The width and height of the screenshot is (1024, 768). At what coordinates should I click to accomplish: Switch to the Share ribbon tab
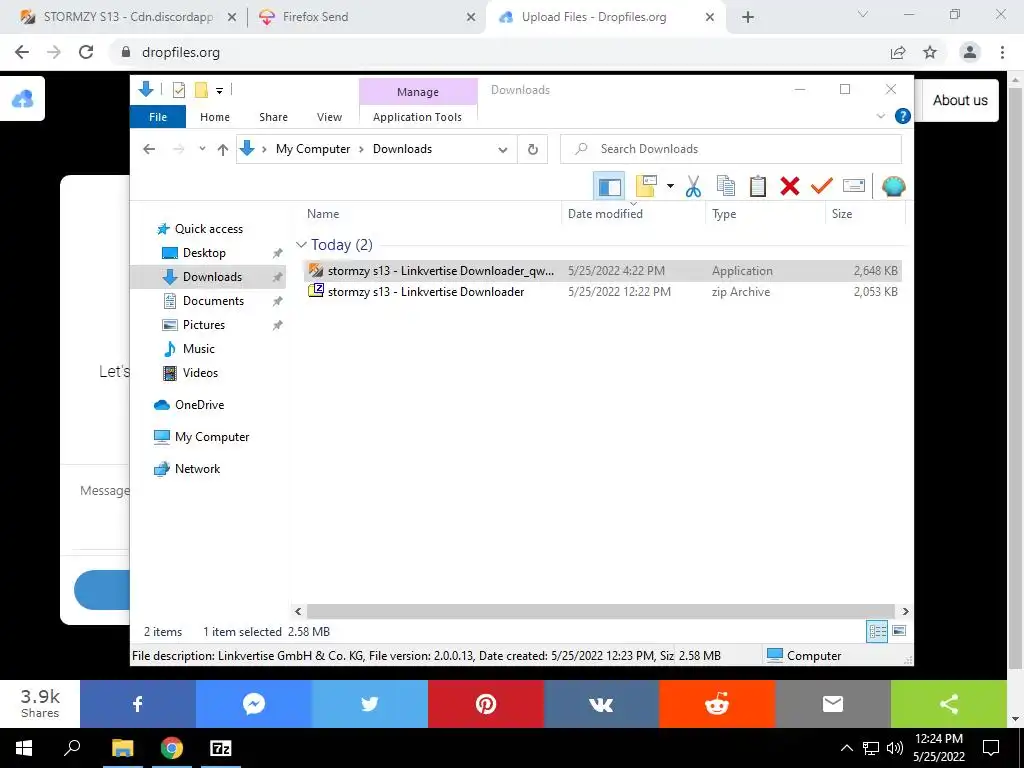point(273,117)
